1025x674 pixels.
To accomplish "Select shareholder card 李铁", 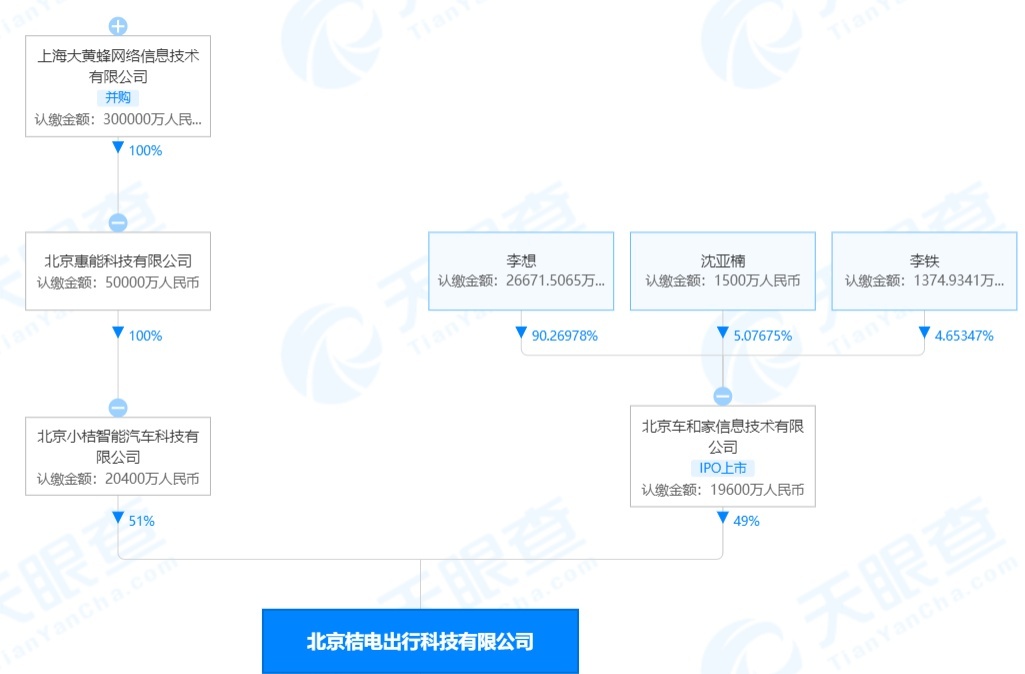I will (924, 271).
